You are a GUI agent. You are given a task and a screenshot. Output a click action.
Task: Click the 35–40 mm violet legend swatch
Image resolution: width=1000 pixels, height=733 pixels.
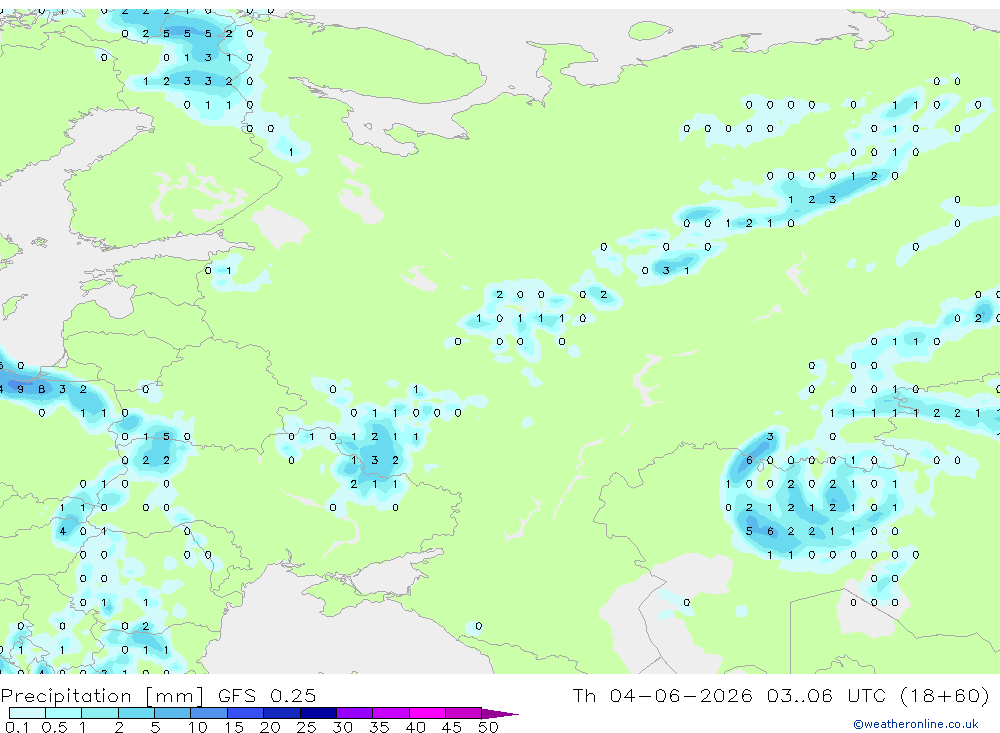coord(391,713)
